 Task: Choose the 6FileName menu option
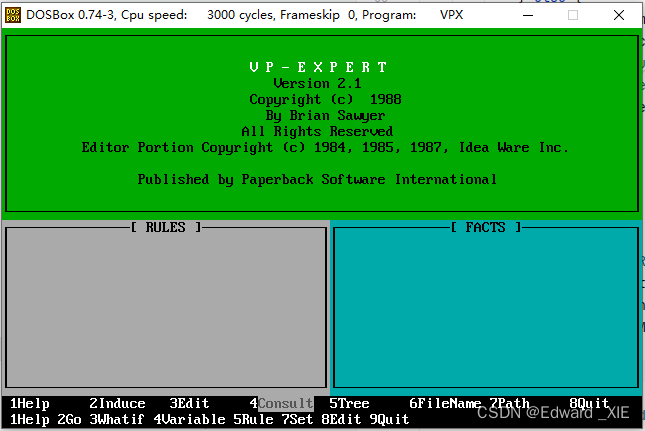coord(445,403)
